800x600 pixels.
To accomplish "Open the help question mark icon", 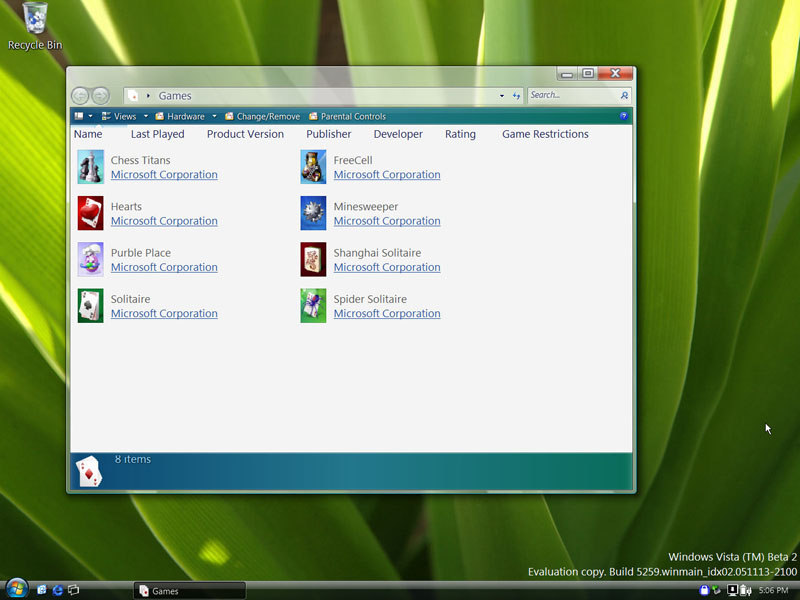I will 623,116.
